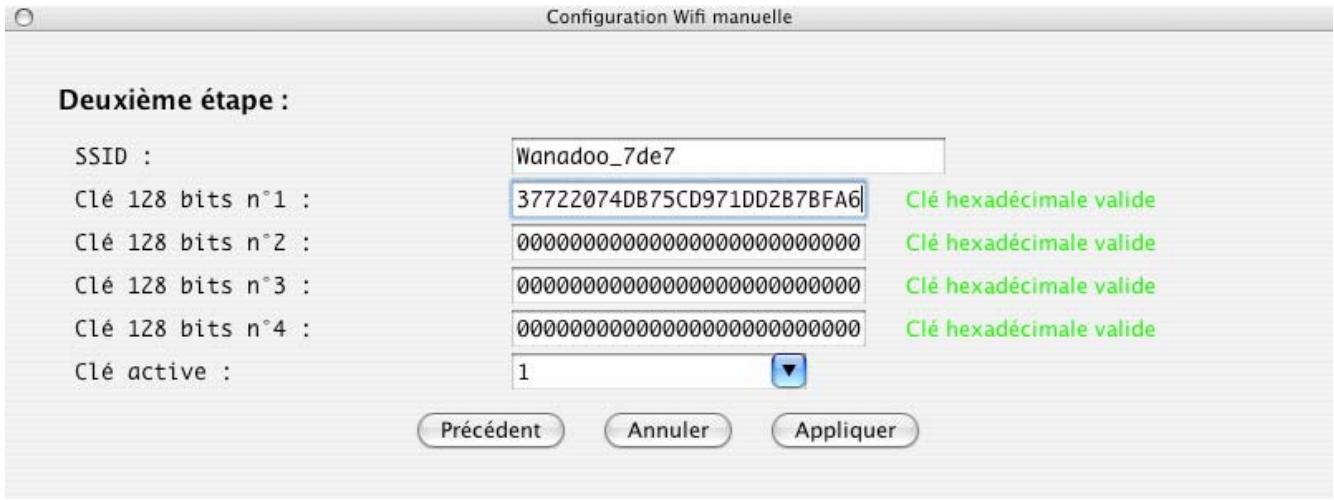Click the valid-key message next to key n°3

[x=1031, y=286]
